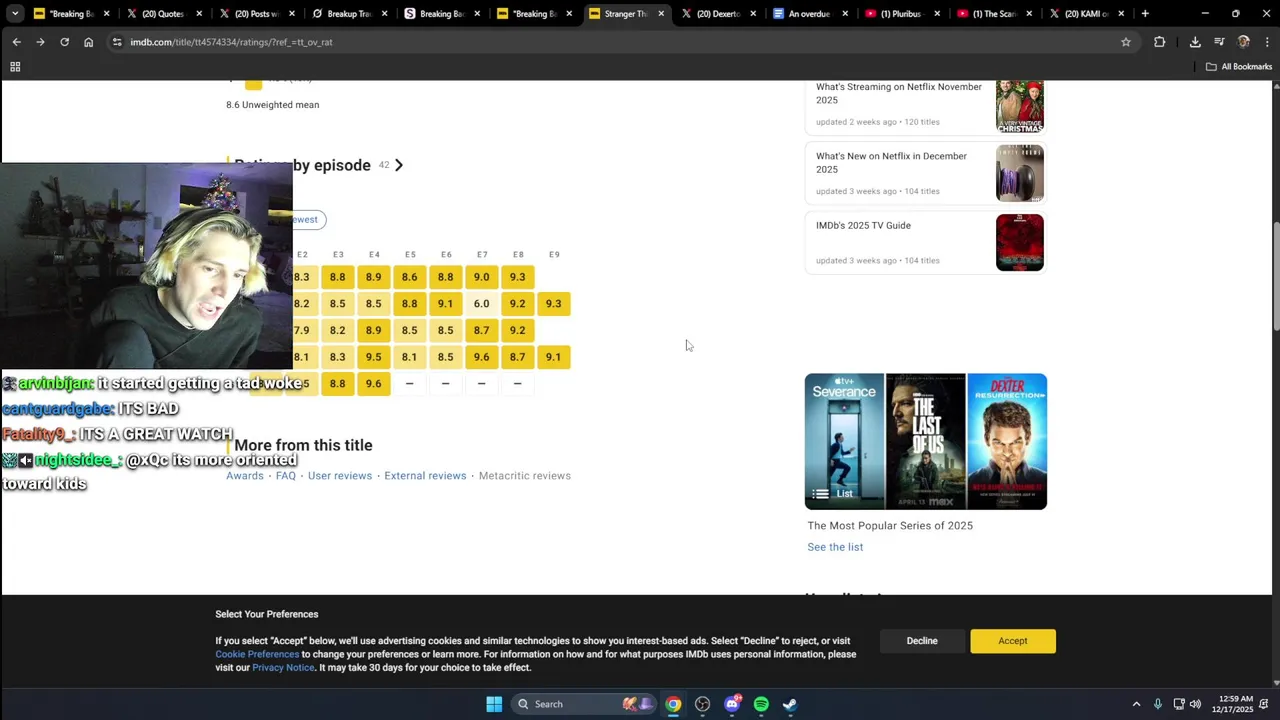This screenshot has height=720, width=1280.
Task: Add a new browser tab
Action: (1145, 14)
